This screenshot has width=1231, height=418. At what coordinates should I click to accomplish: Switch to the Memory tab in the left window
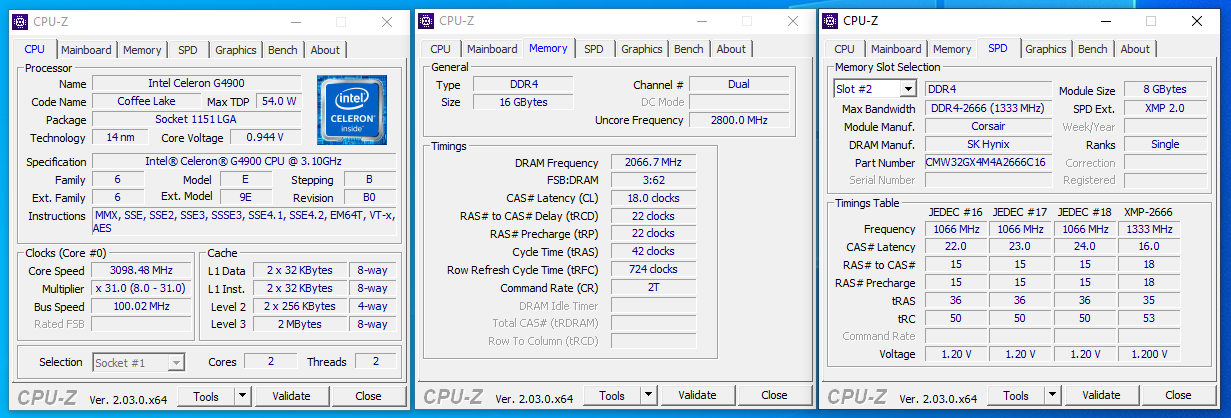coord(142,50)
